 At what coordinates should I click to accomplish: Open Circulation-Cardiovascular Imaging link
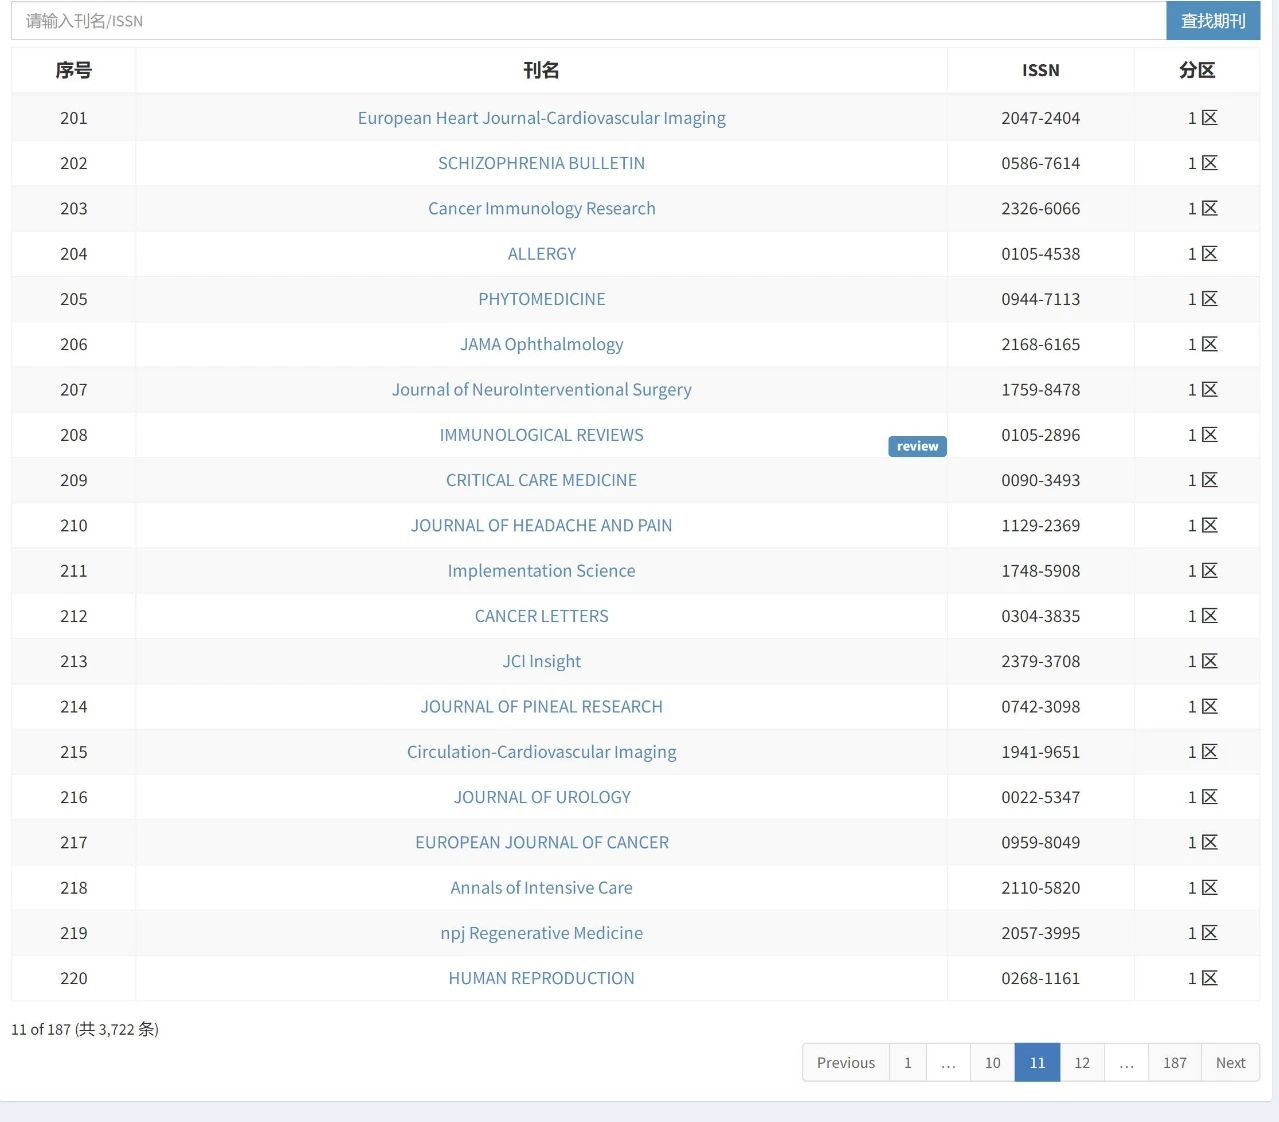point(541,752)
